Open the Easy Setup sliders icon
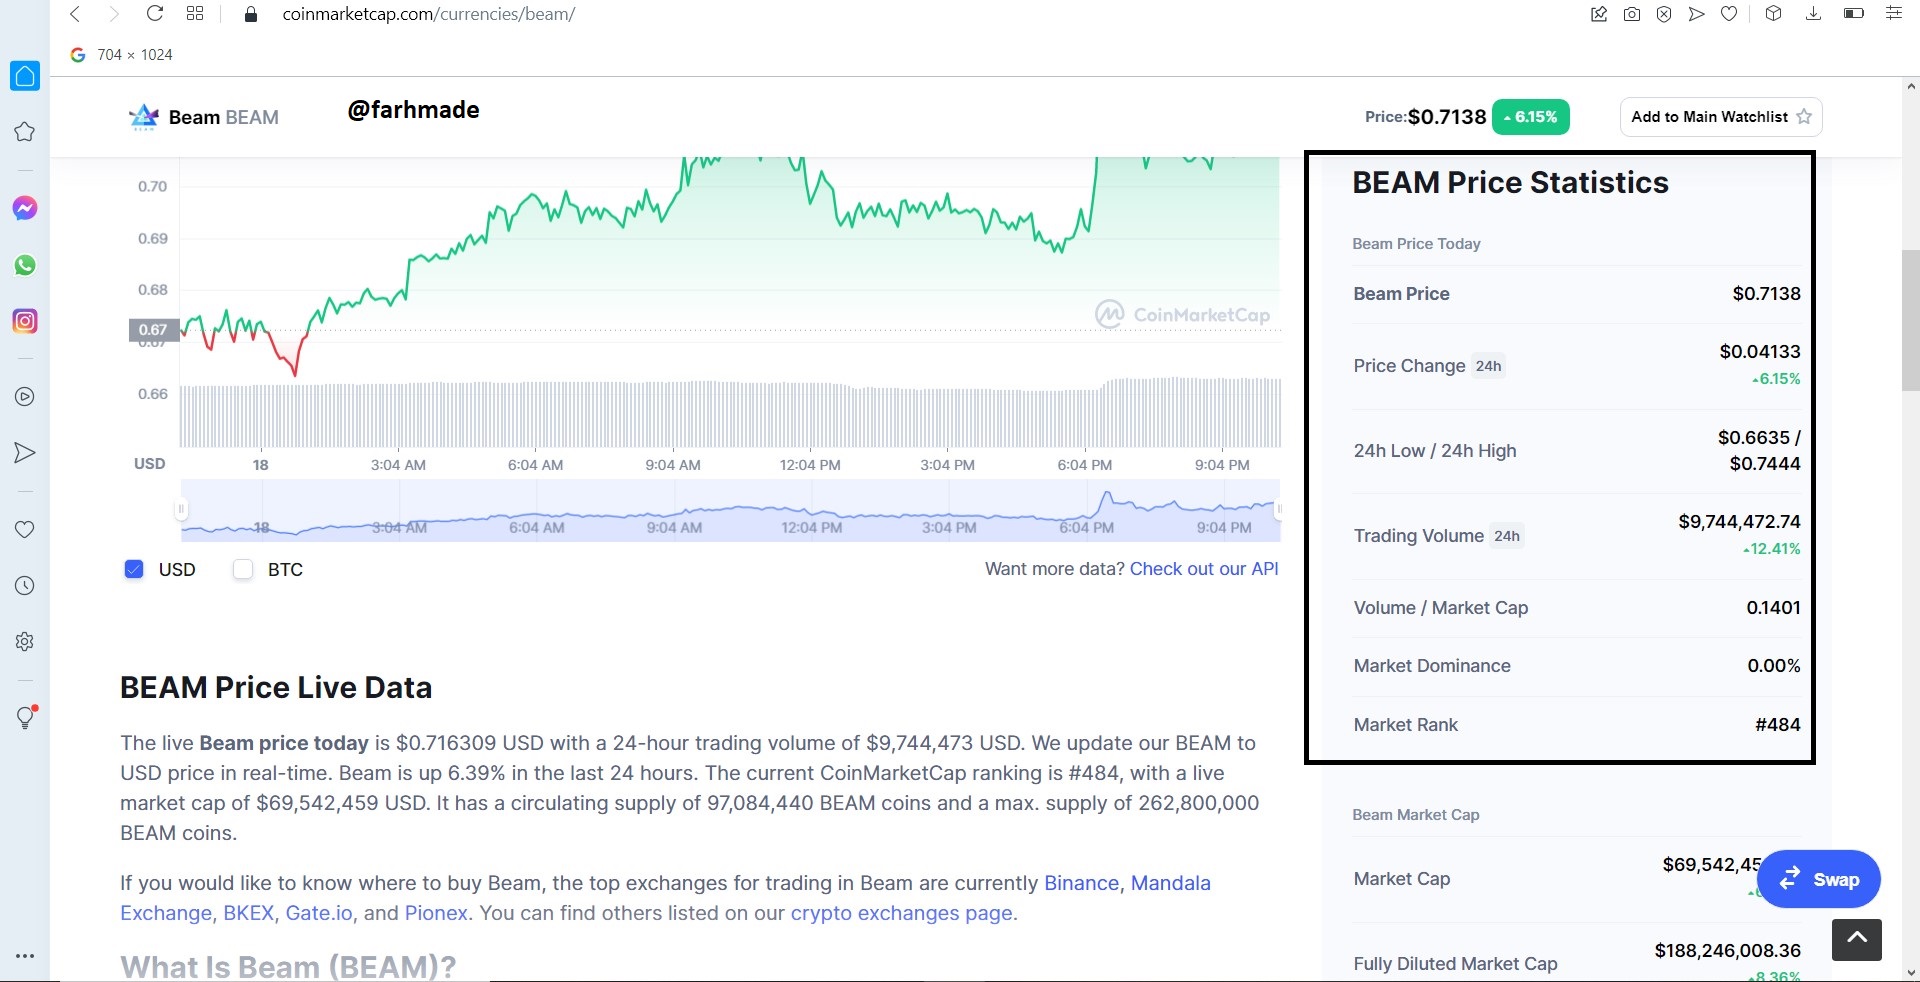The image size is (1920, 982). click(1893, 14)
